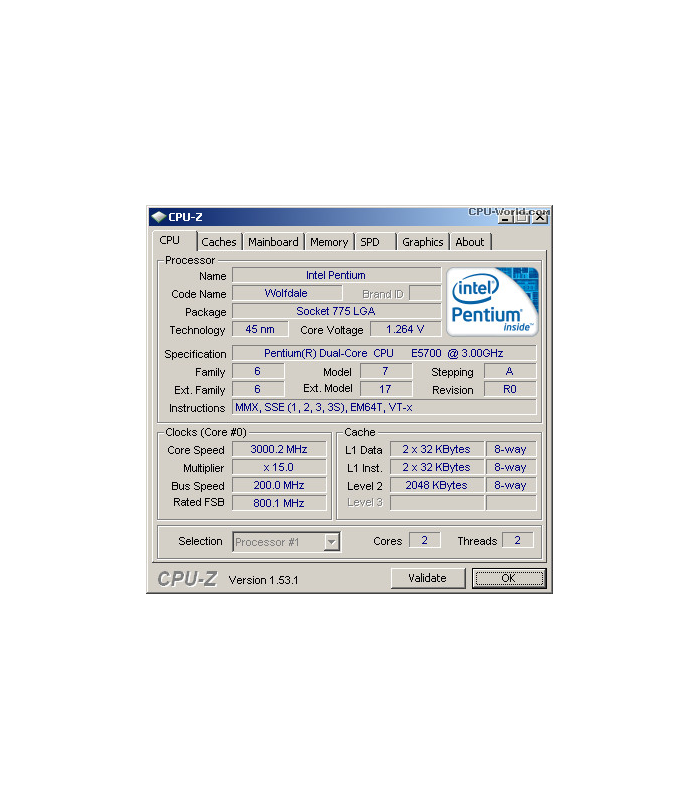Viewport: 700px width, 800px height.
Task: Click the Package value Socket 775 LGA
Action: coord(336,311)
